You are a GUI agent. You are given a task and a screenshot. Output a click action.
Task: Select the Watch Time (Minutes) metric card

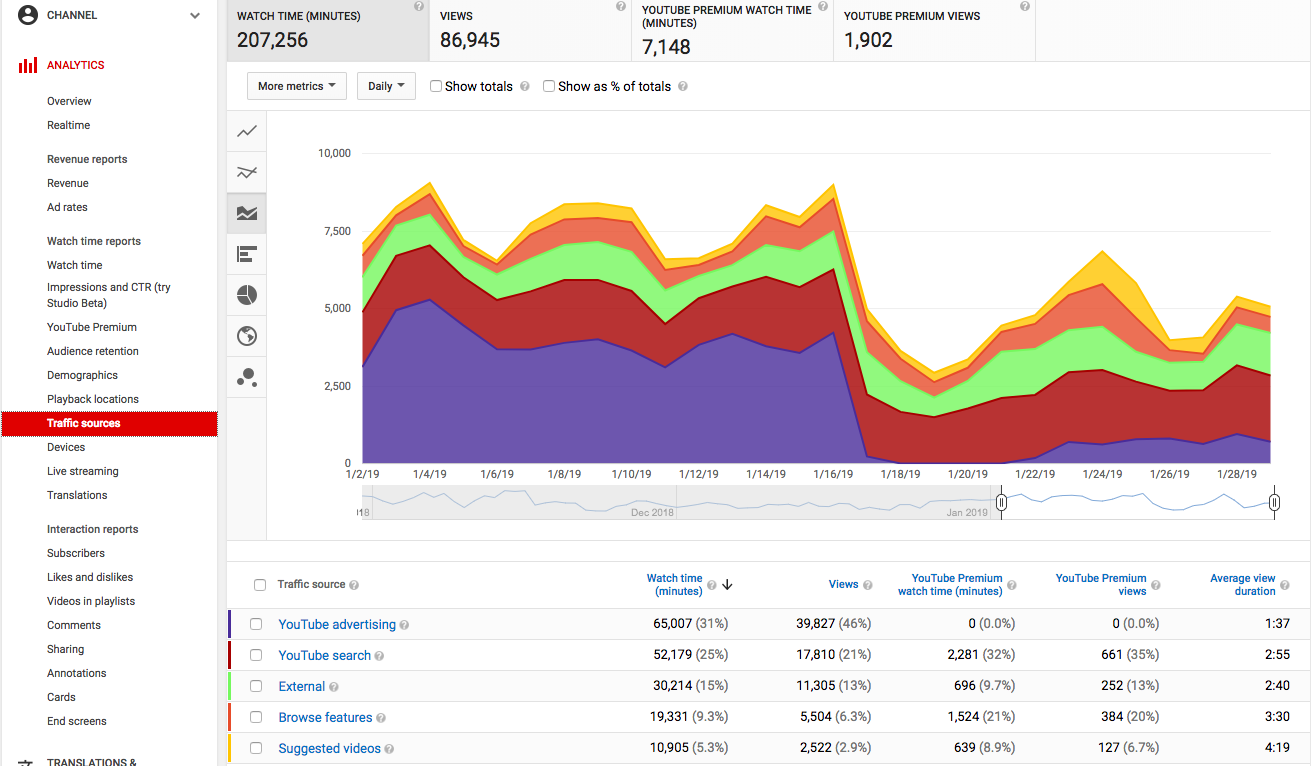pyautogui.click(x=328, y=31)
